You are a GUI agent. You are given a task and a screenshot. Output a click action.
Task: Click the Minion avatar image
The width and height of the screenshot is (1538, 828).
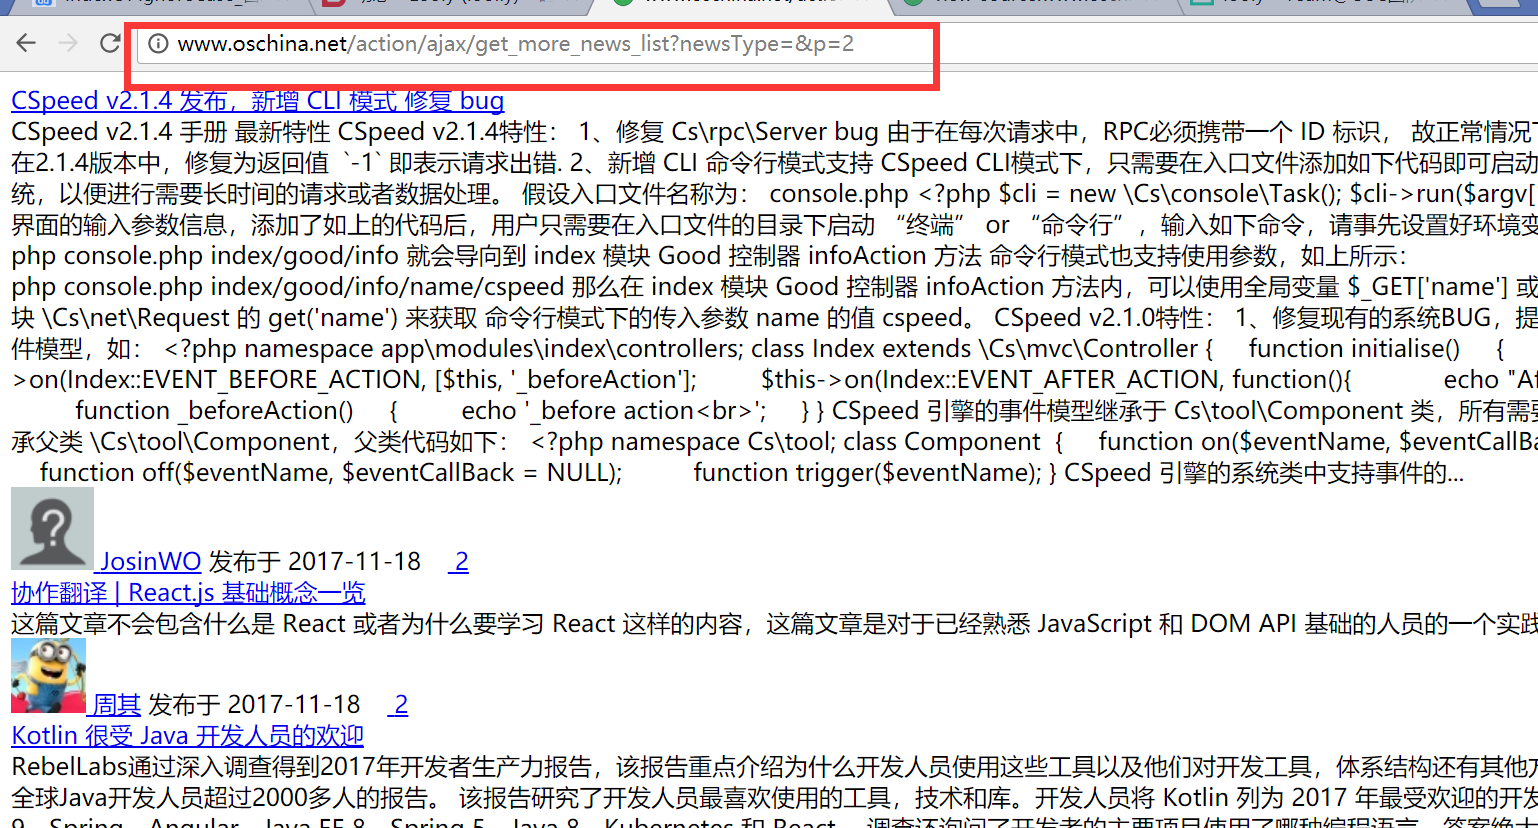click(x=48, y=676)
